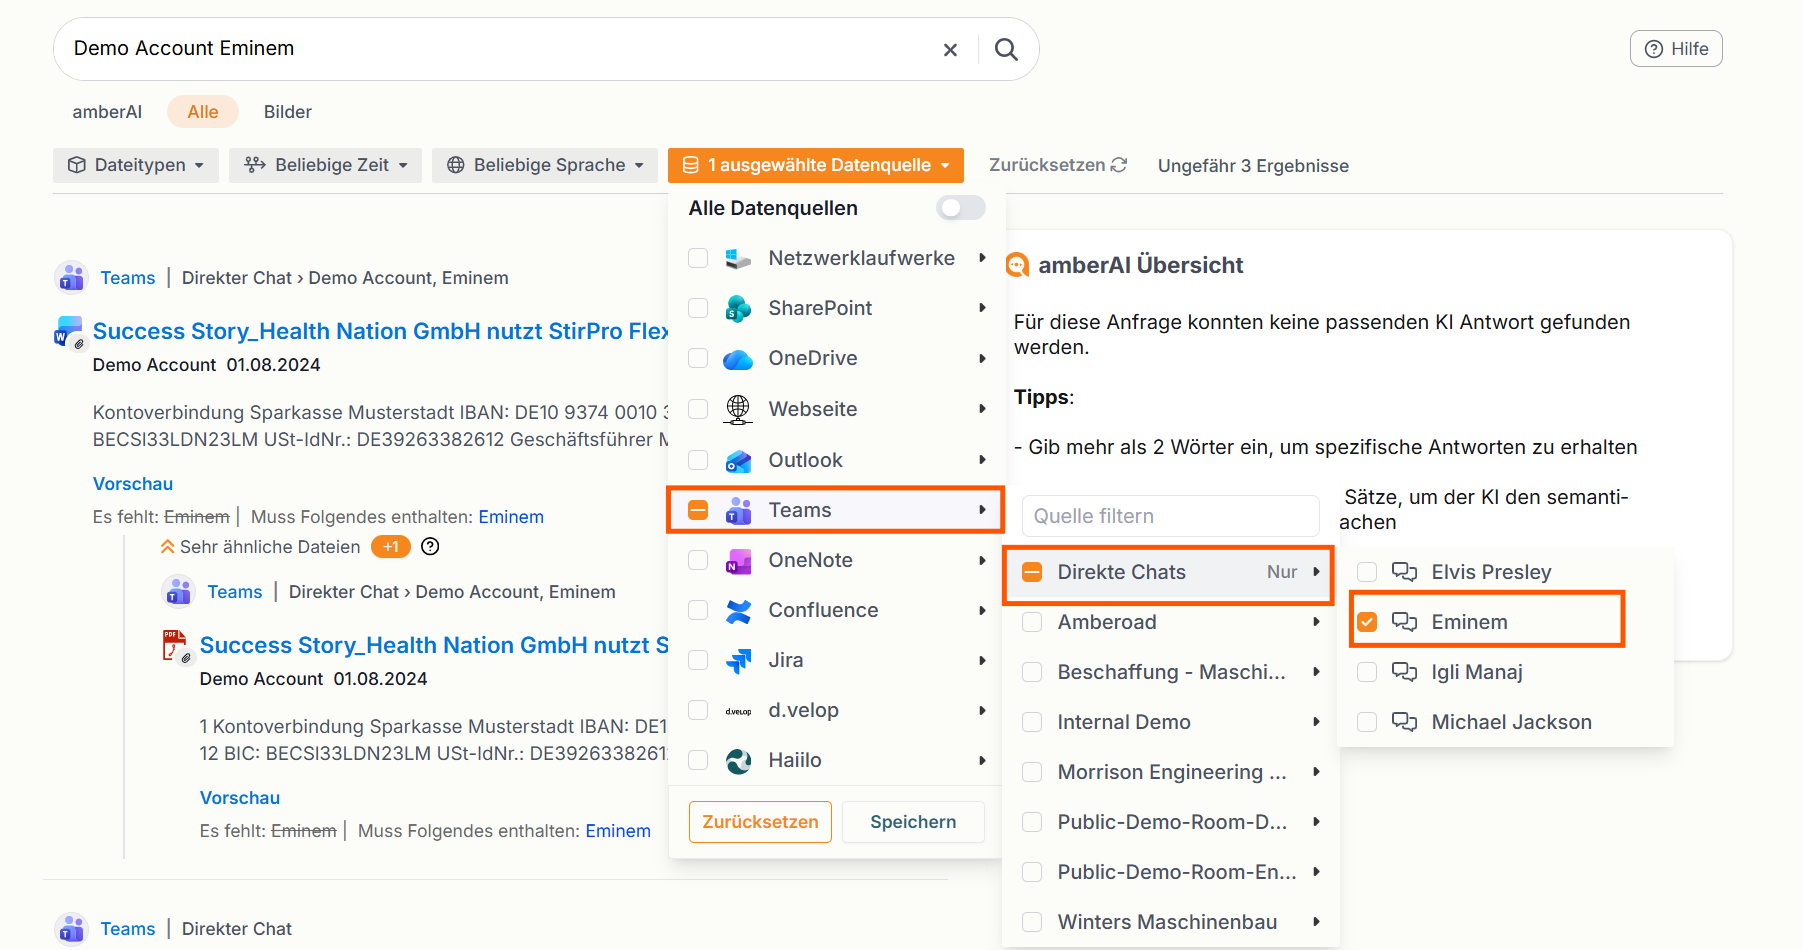Viewport: 1802px width, 950px height.
Task: Click the OneDrive cloud icon
Action: [x=738, y=359]
